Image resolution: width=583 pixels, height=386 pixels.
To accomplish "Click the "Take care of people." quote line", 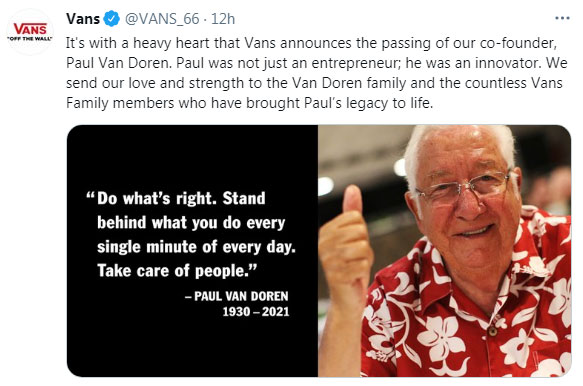I will (177, 270).
